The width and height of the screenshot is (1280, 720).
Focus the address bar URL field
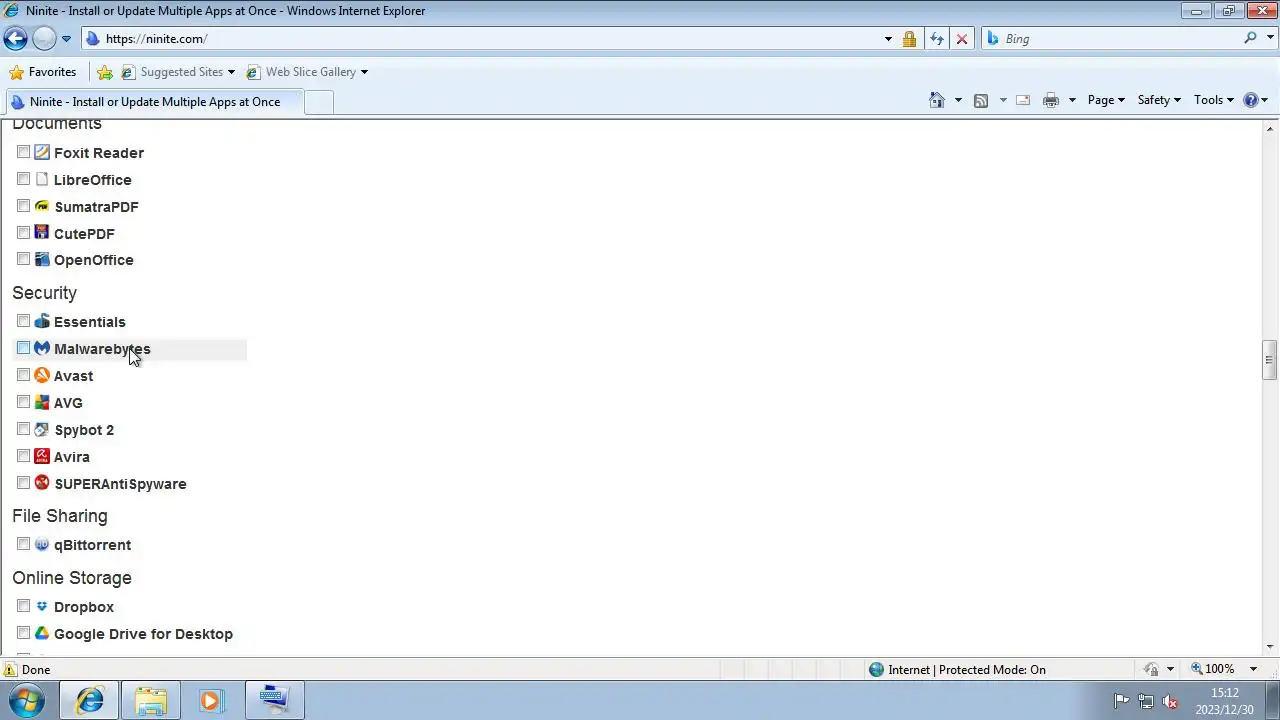[x=490, y=39]
